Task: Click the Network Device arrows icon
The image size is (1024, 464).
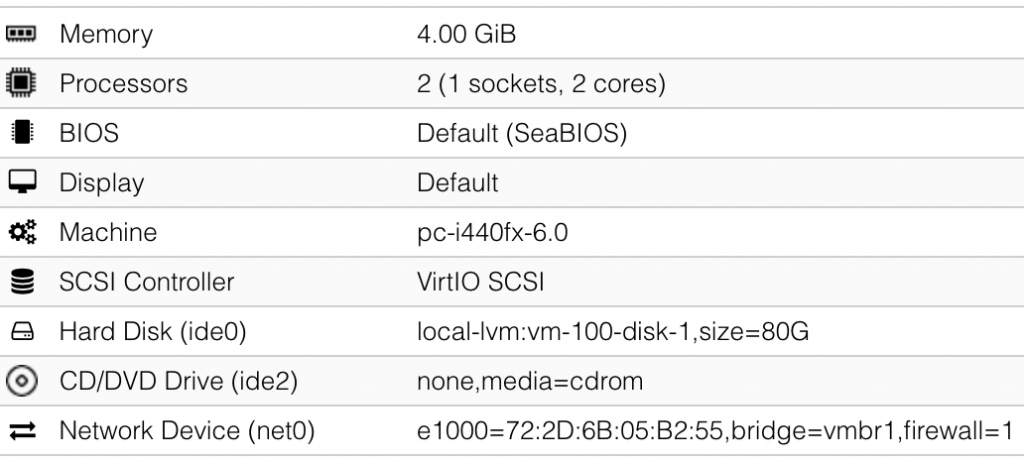Action: point(23,431)
